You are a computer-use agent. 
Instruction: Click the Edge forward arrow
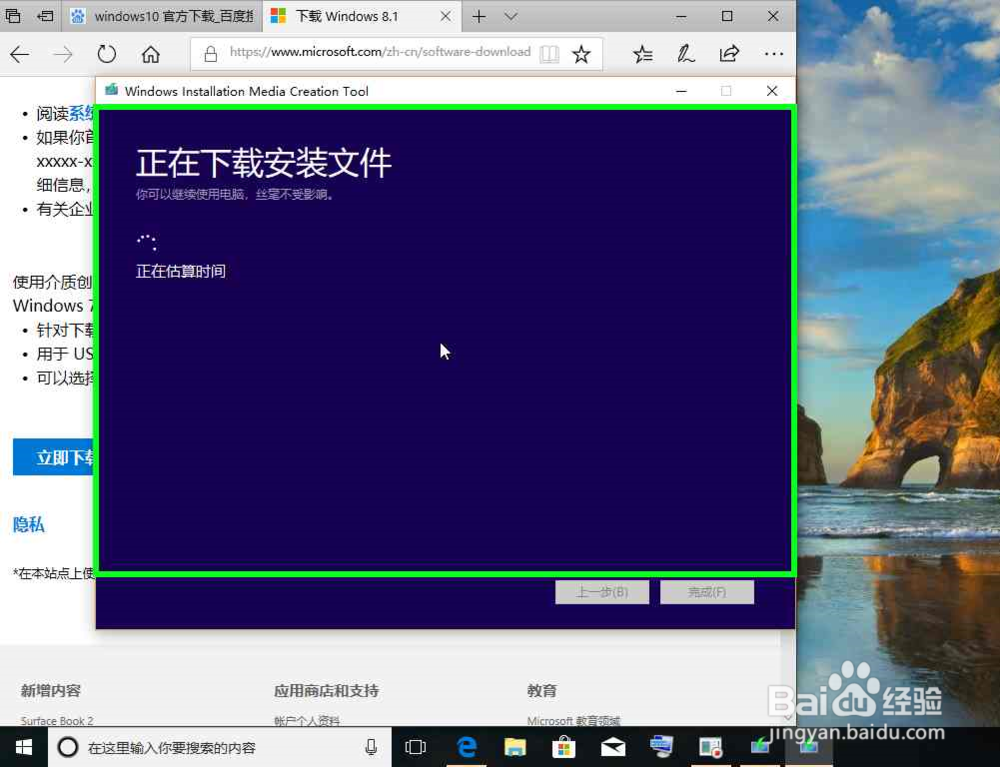[x=62, y=55]
